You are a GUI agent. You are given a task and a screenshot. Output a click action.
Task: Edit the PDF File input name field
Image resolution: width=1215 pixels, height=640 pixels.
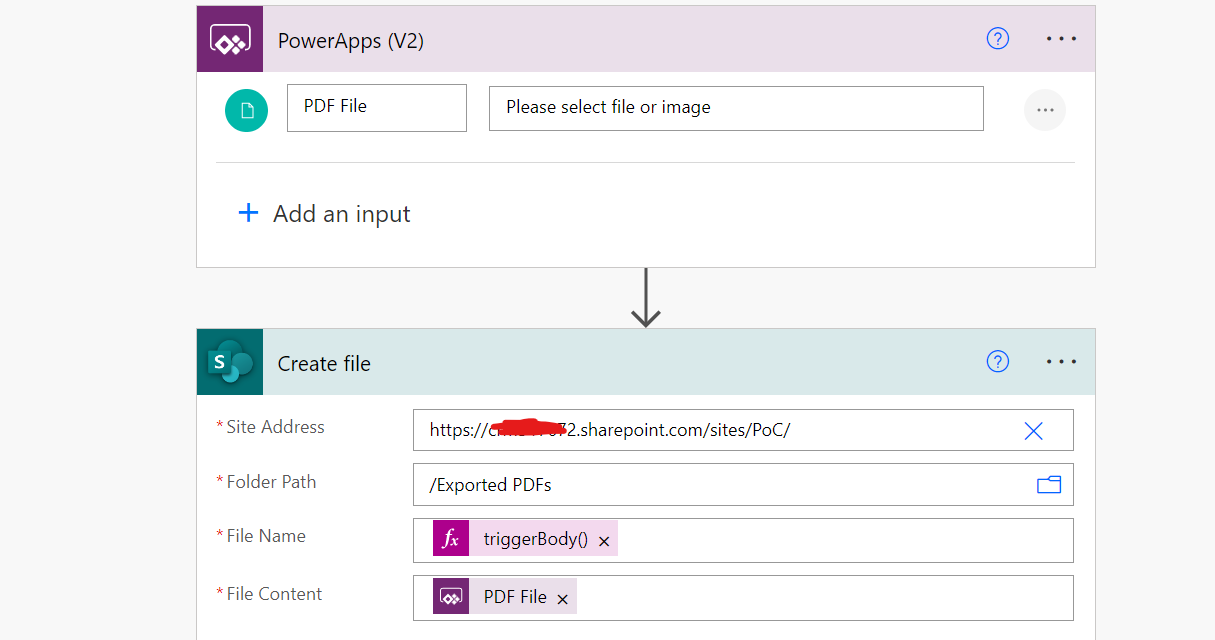[377, 107]
